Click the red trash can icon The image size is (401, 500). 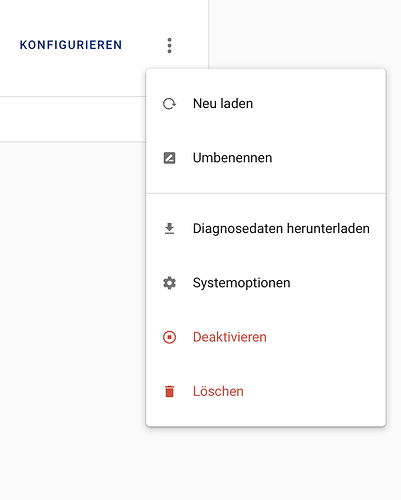coord(169,391)
